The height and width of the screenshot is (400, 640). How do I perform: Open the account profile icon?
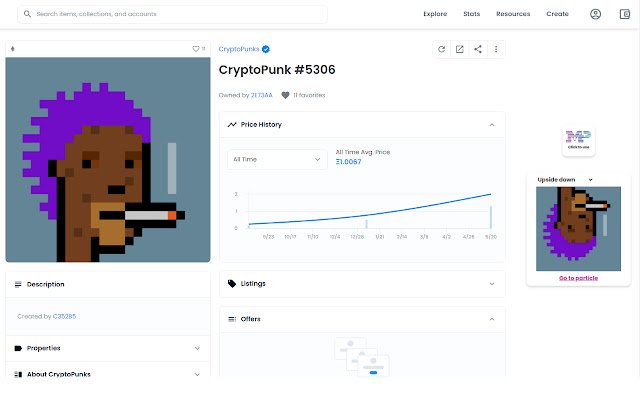pos(596,14)
